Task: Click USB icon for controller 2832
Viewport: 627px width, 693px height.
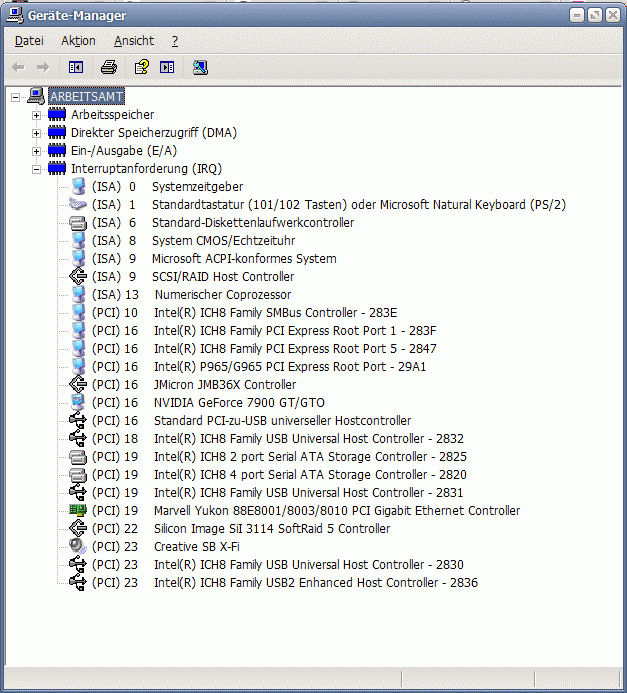Action: [x=78, y=438]
